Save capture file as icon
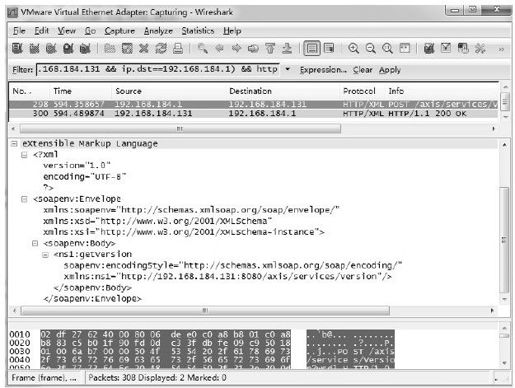This screenshot has height=388, width=515. click(x=127, y=49)
